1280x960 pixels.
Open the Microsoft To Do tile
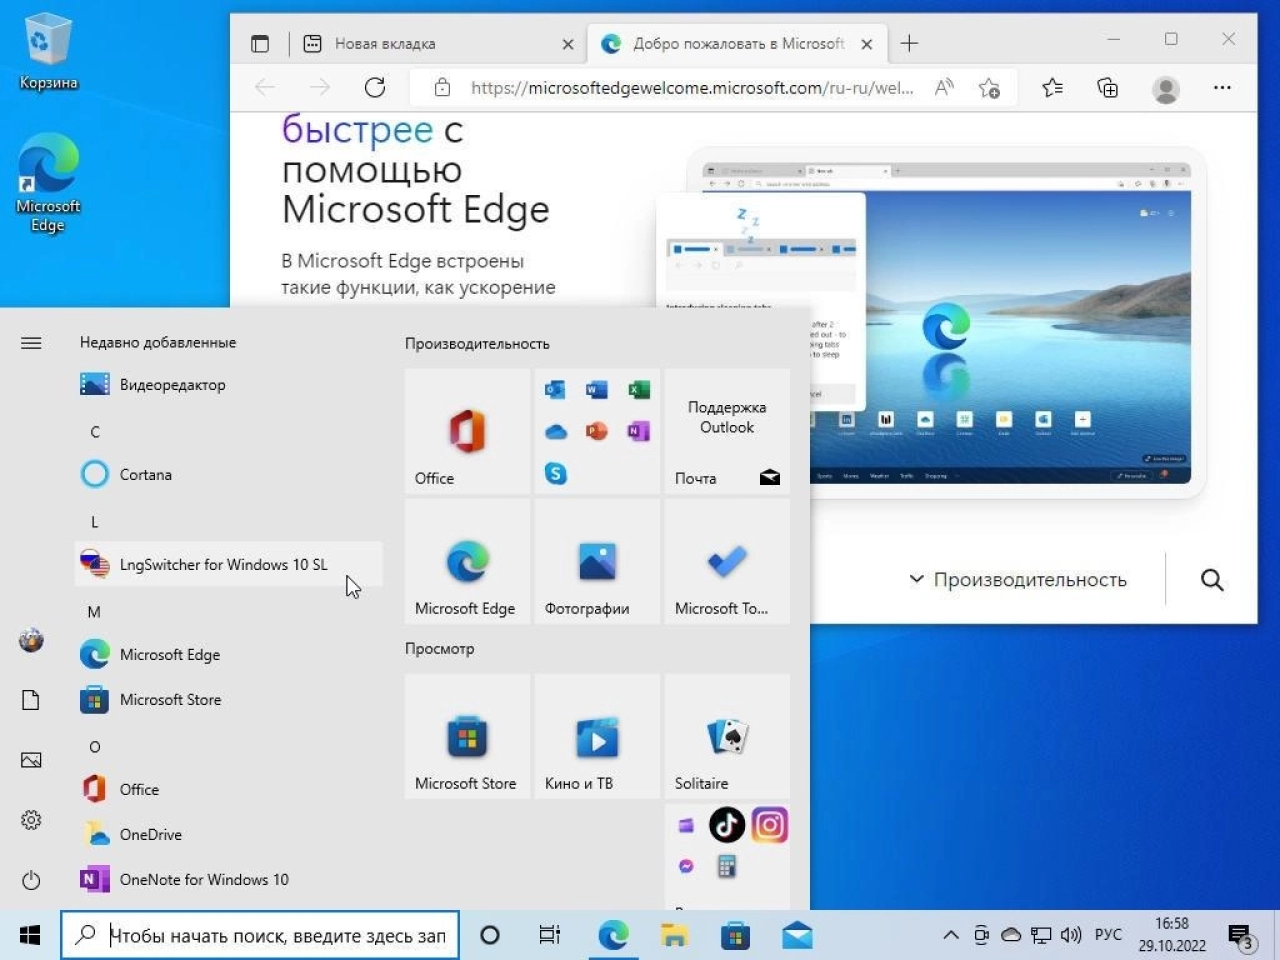pos(727,561)
